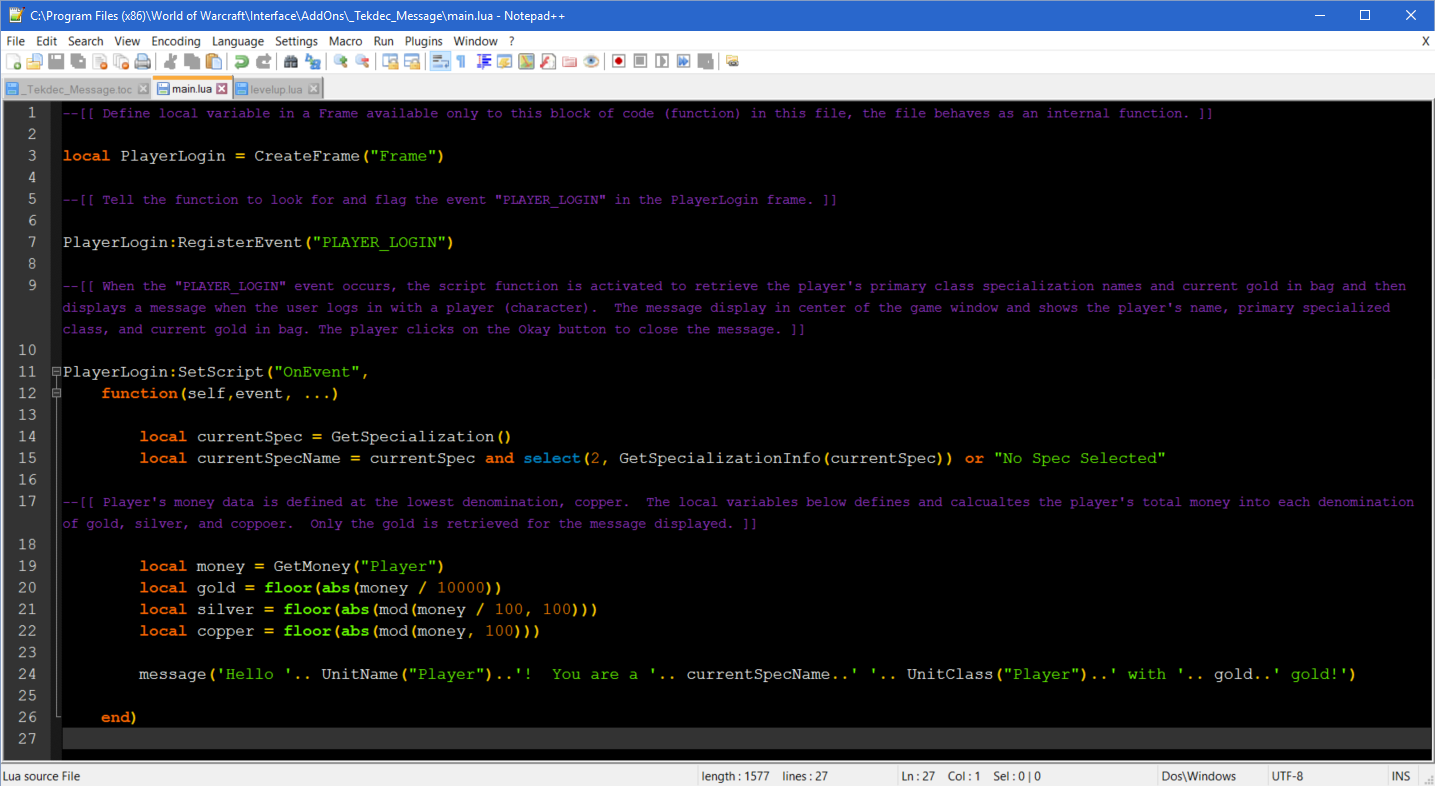Click the Dos\Windows line ending field

coord(1198,776)
